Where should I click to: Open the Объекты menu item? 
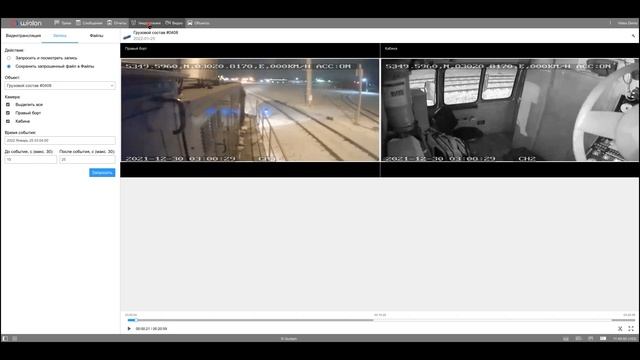point(198,23)
